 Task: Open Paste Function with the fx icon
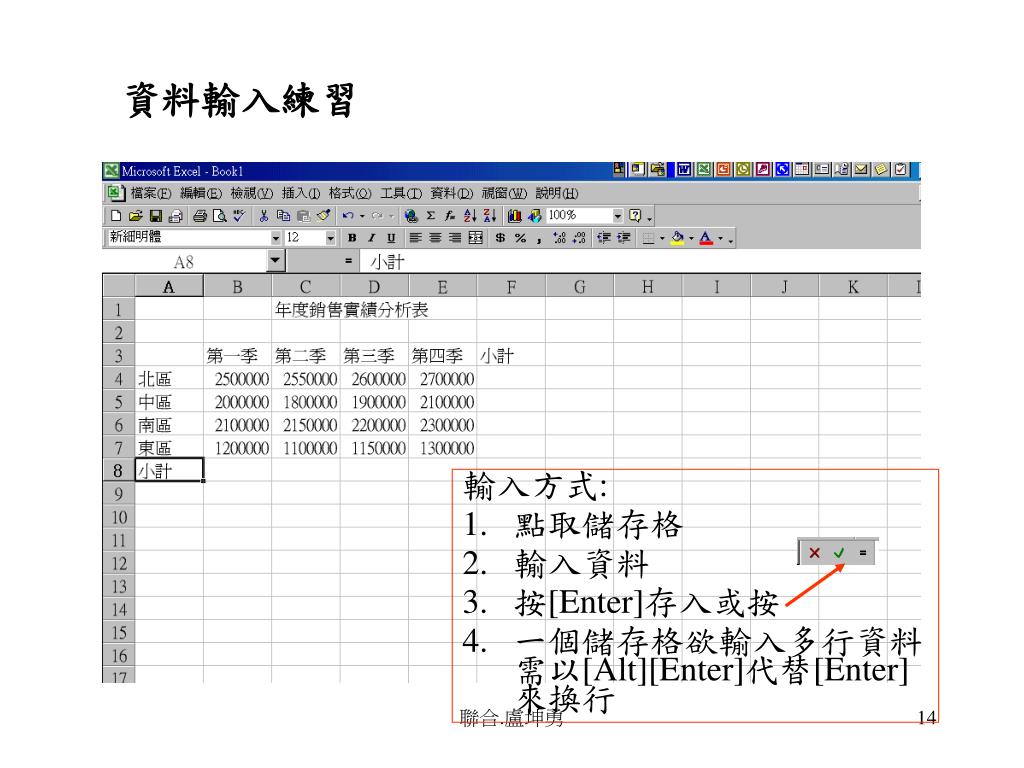[x=450, y=216]
